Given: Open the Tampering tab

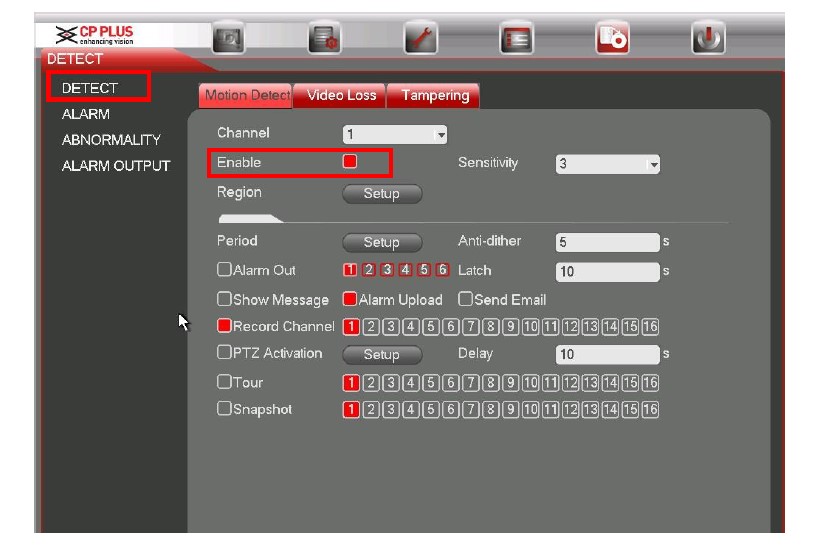Looking at the screenshot, I should 435,95.
